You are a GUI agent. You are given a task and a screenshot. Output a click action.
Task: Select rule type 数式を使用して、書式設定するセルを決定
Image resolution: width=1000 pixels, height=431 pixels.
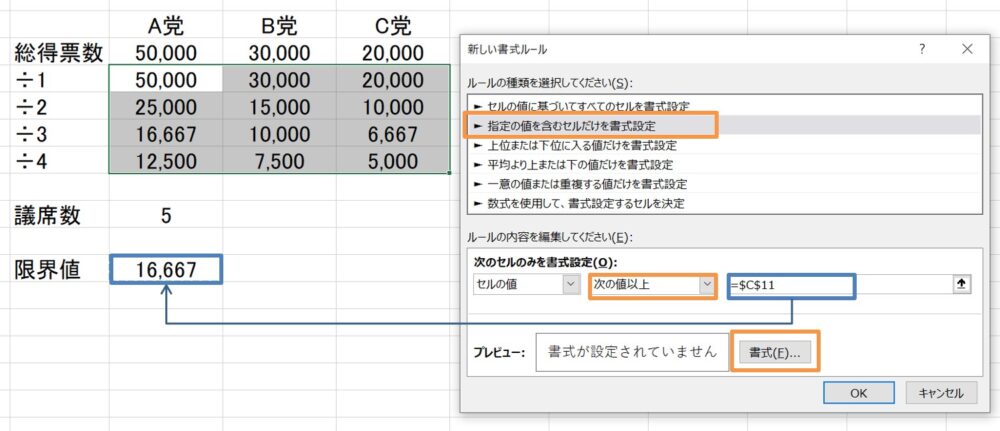724,203
